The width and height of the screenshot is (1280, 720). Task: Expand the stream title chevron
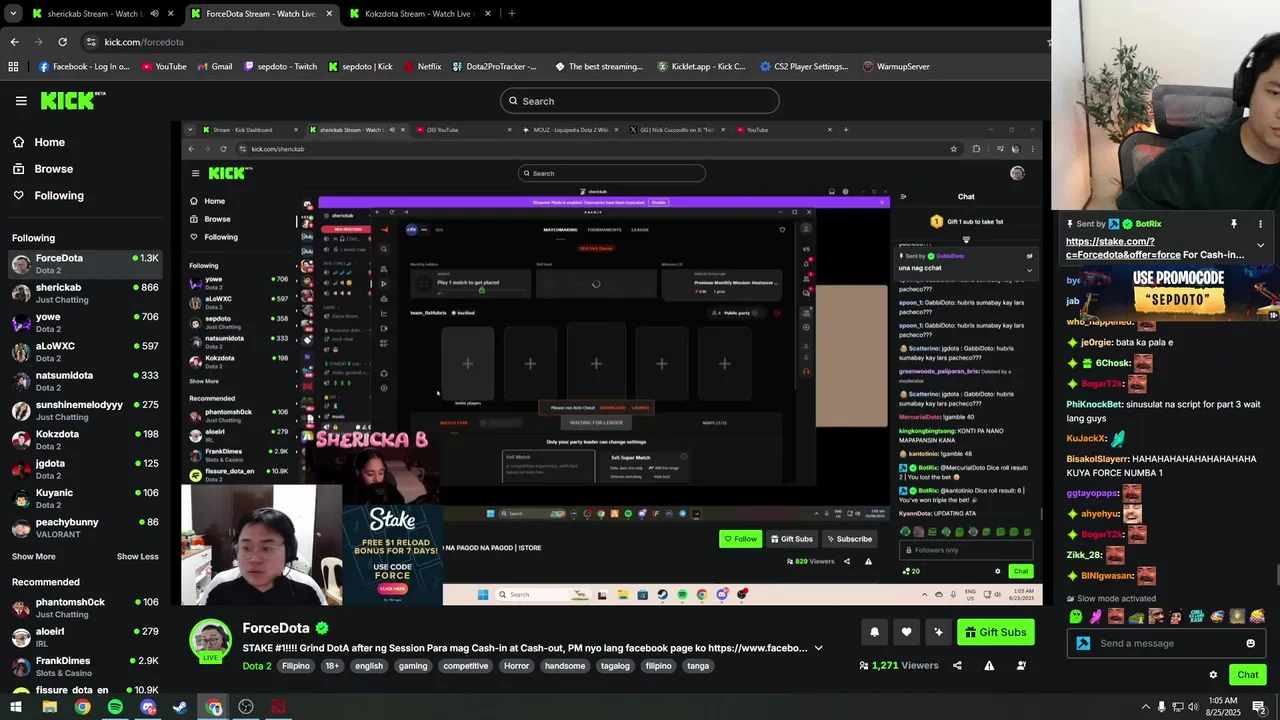pyautogui.click(x=818, y=648)
